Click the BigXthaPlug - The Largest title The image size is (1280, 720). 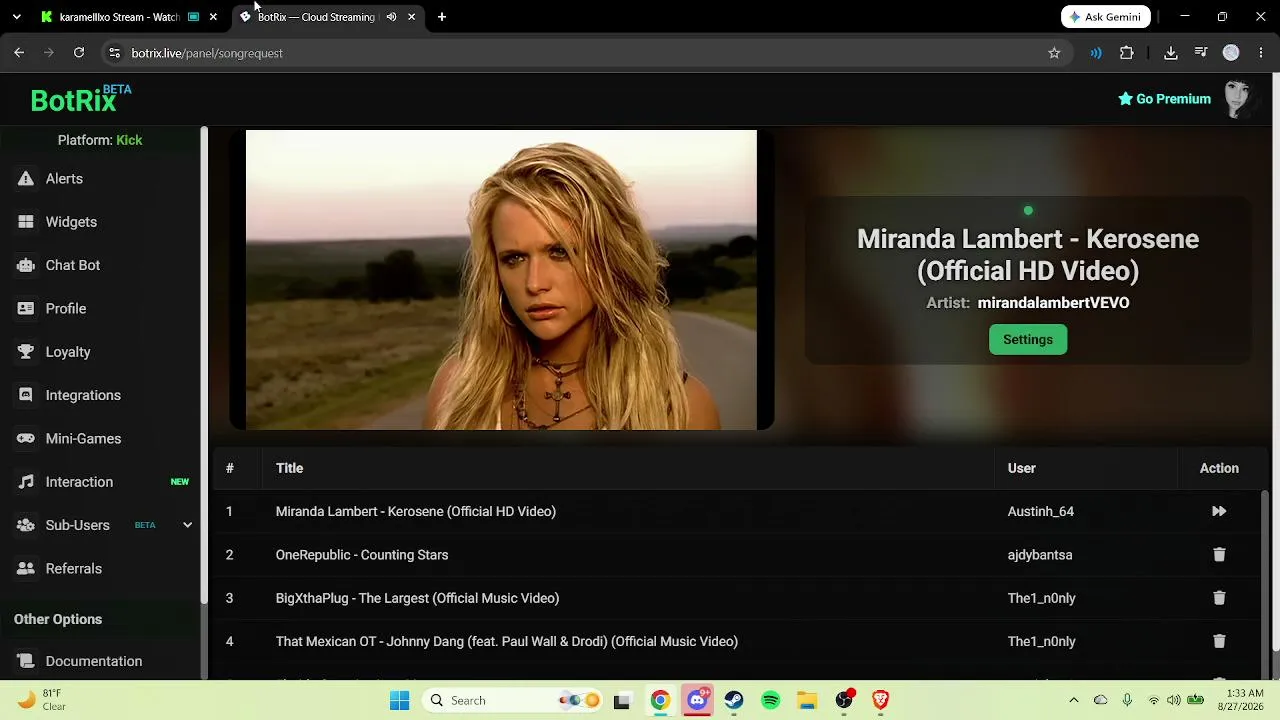(417, 598)
